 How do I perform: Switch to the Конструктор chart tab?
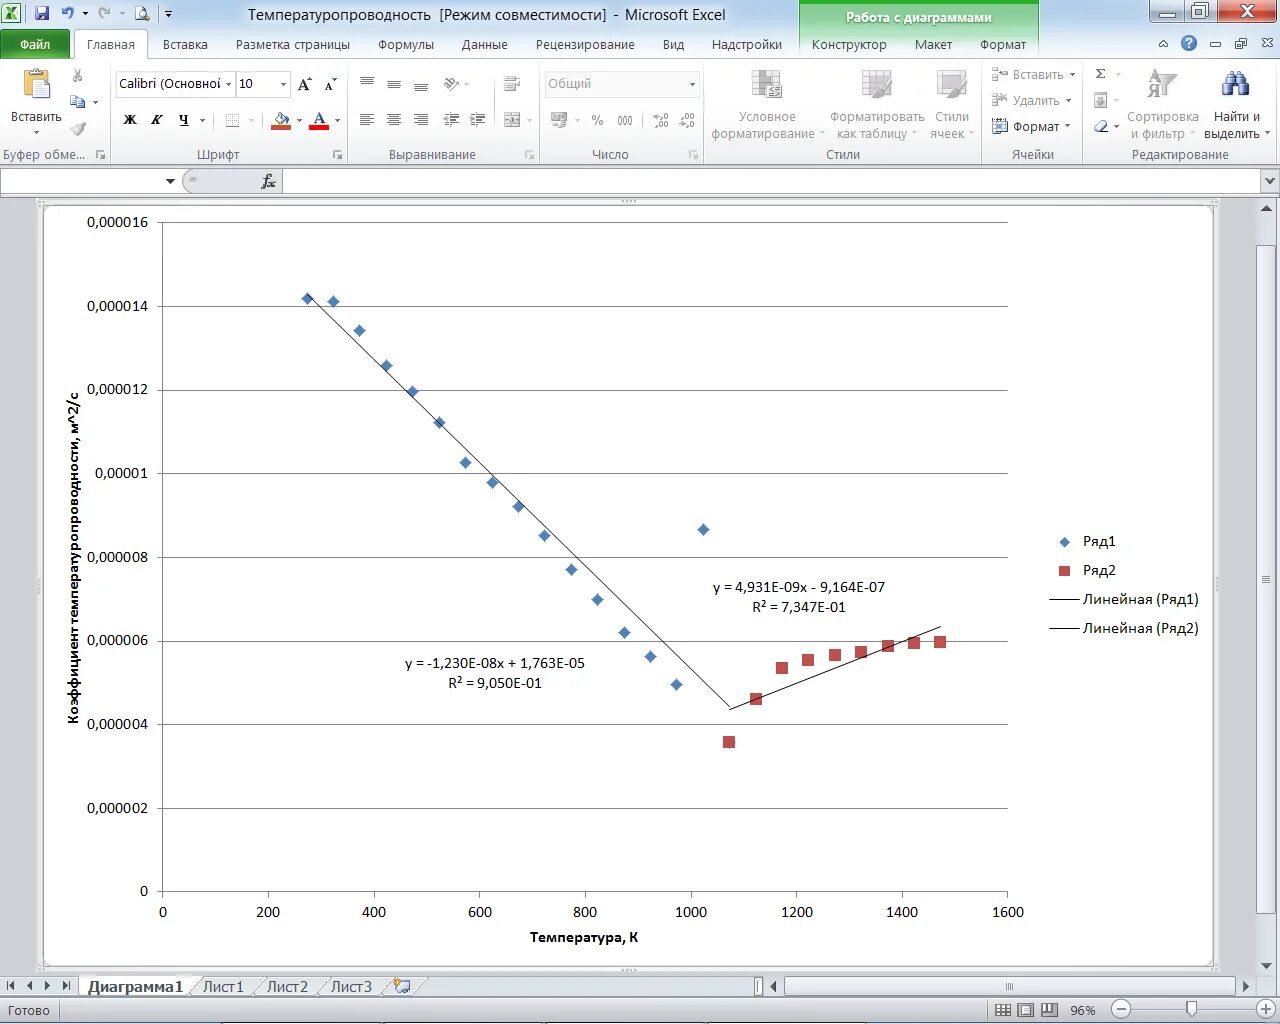(849, 44)
